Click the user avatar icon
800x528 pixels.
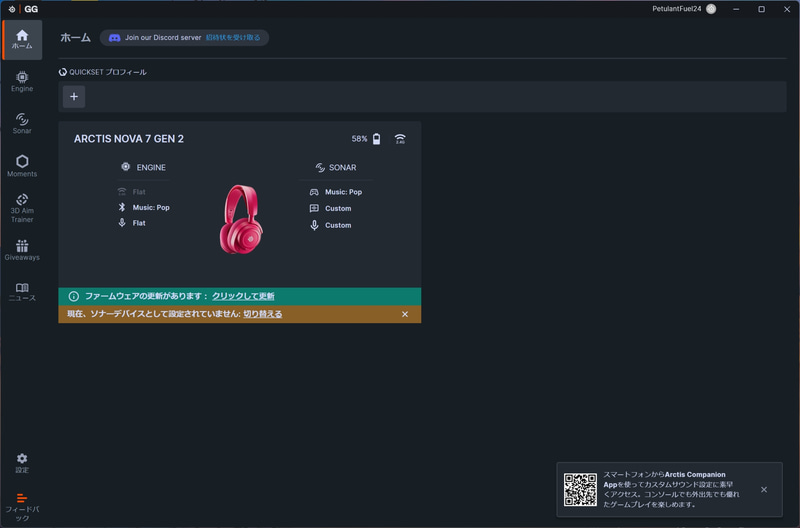coord(711,9)
